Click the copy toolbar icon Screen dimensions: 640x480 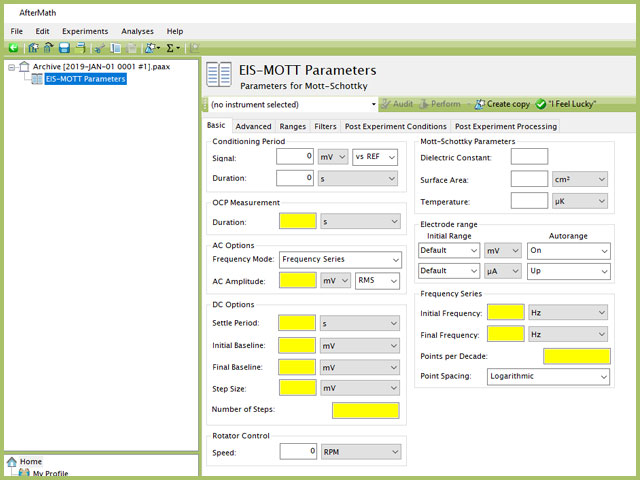pyautogui.click(x=116, y=48)
